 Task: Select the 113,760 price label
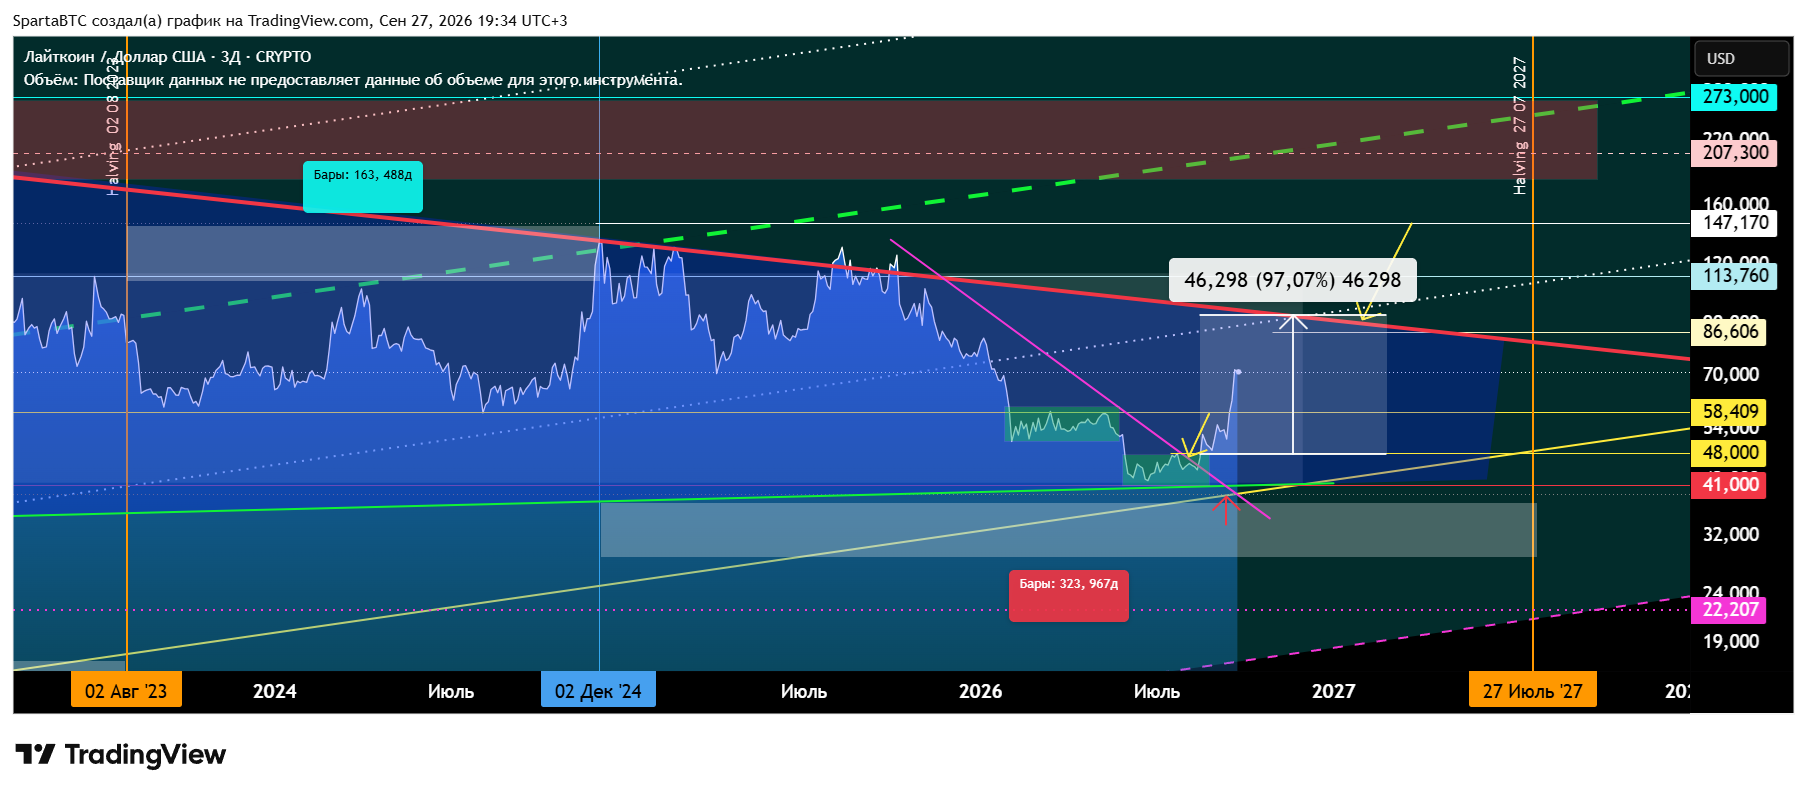[x=1733, y=276]
